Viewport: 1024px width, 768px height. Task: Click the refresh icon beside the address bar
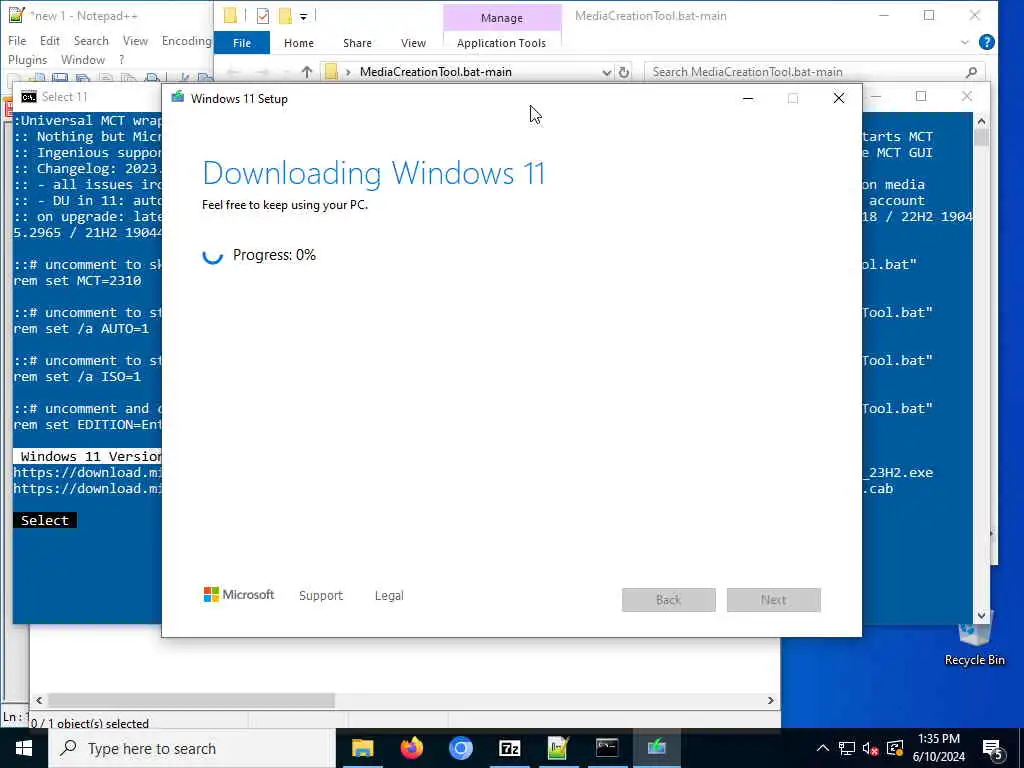click(624, 72)
